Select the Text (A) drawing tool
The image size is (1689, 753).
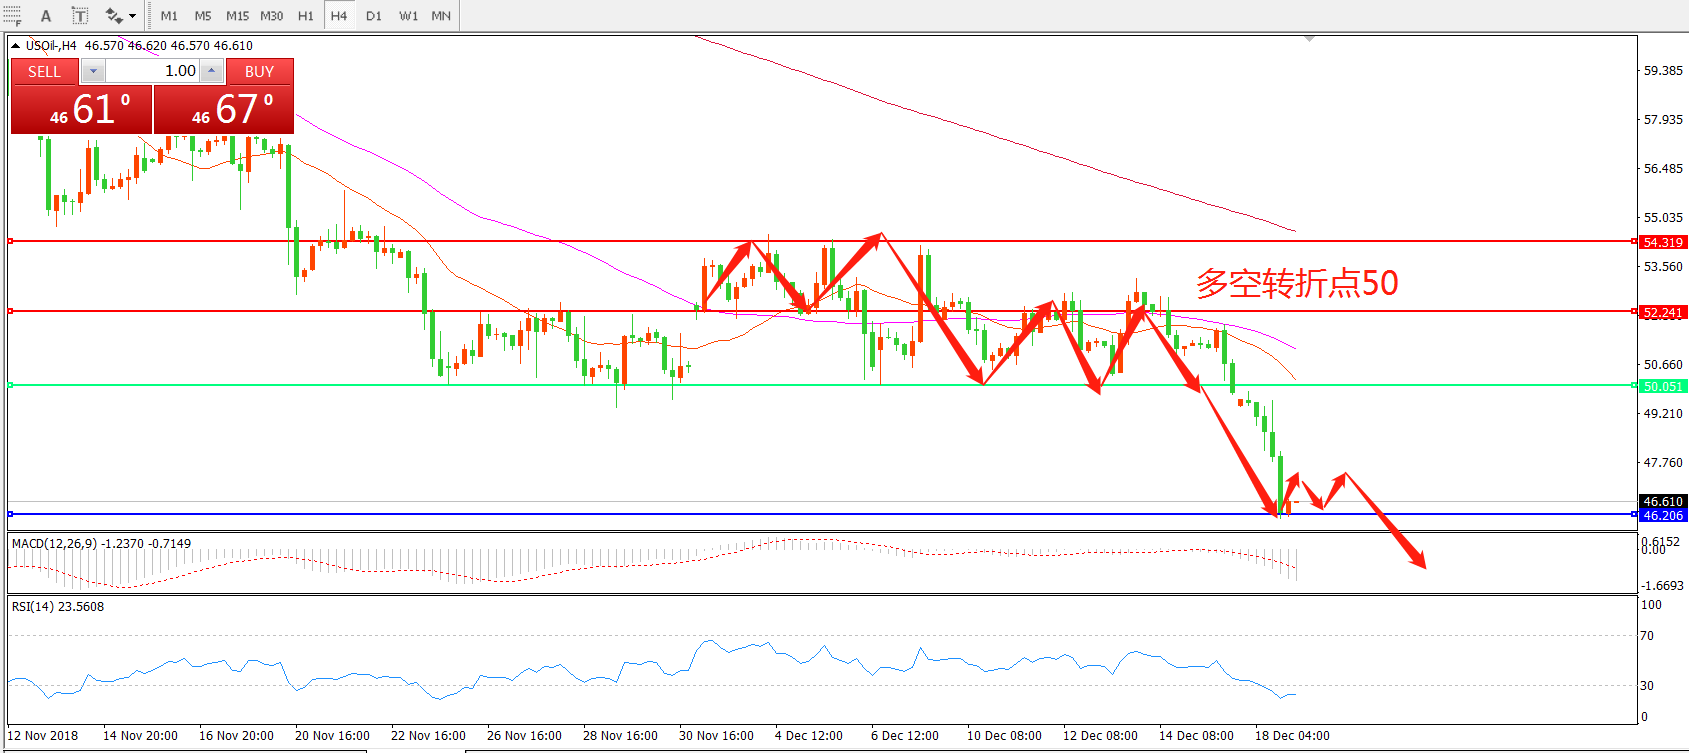click(46, 16)
